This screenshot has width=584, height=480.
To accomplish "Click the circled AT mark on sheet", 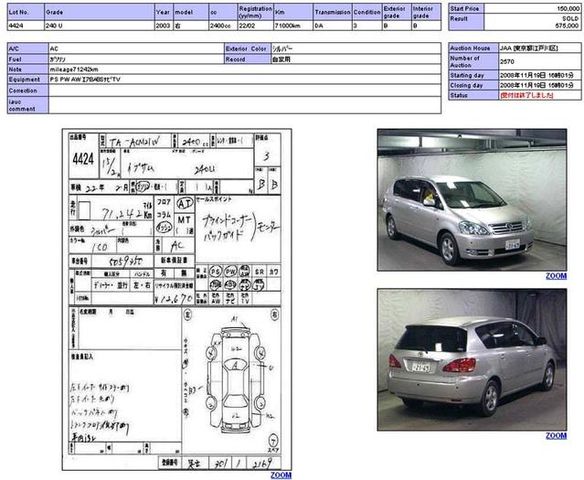I will coord(185,203).
